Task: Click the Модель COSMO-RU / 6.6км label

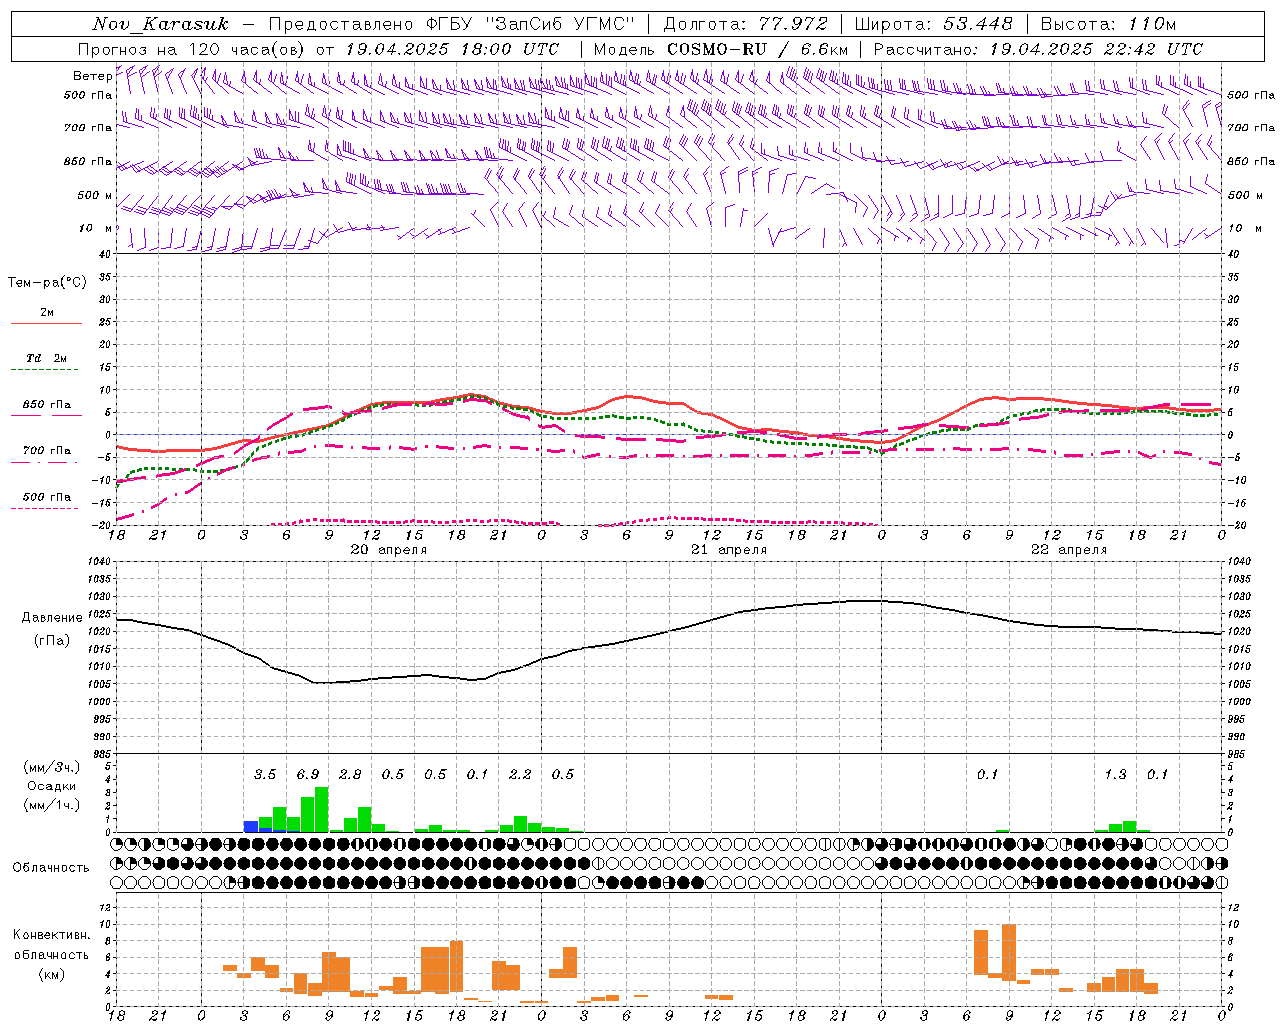Action: click(721, 49)
